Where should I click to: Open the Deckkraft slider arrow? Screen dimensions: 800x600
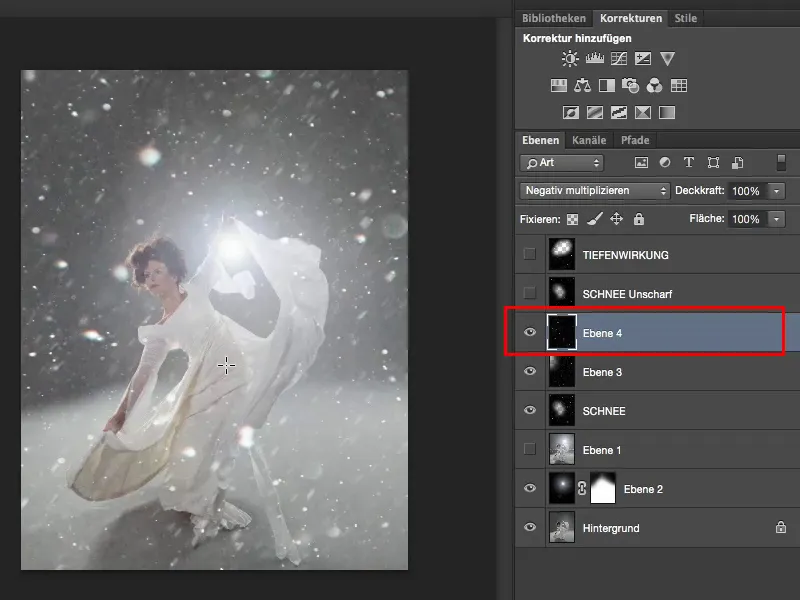[777, 191]
